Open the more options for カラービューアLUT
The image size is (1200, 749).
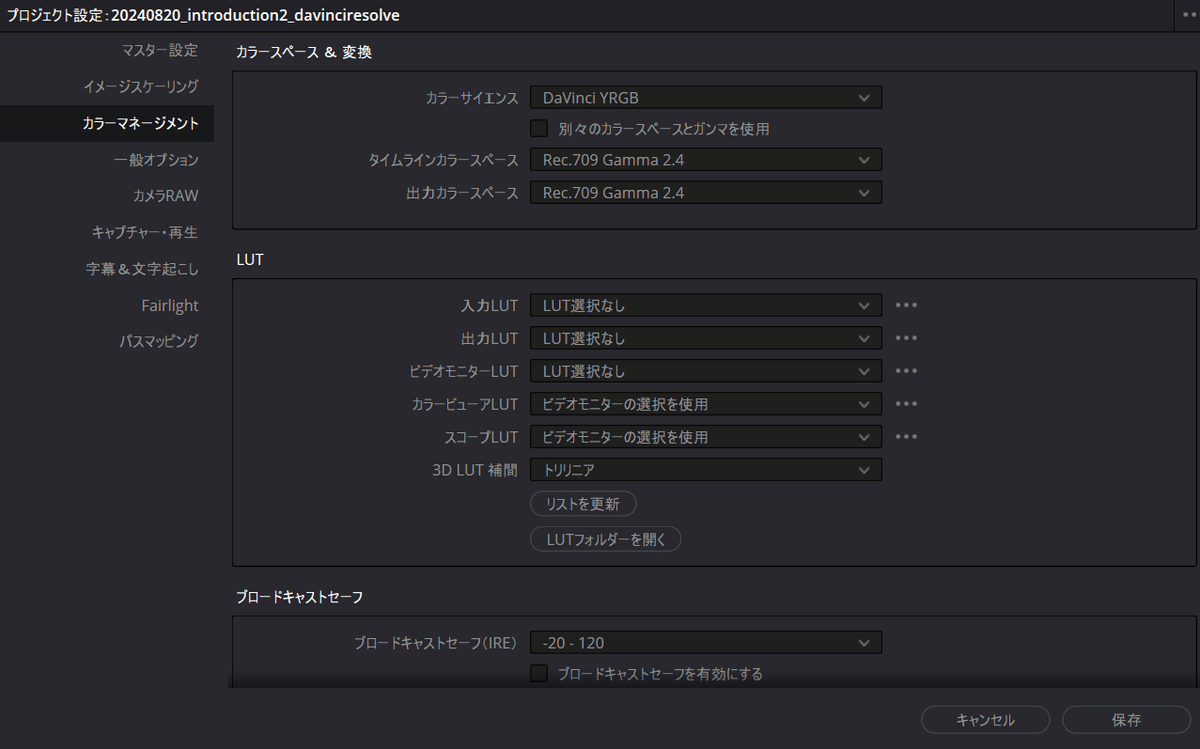[906, 404]
